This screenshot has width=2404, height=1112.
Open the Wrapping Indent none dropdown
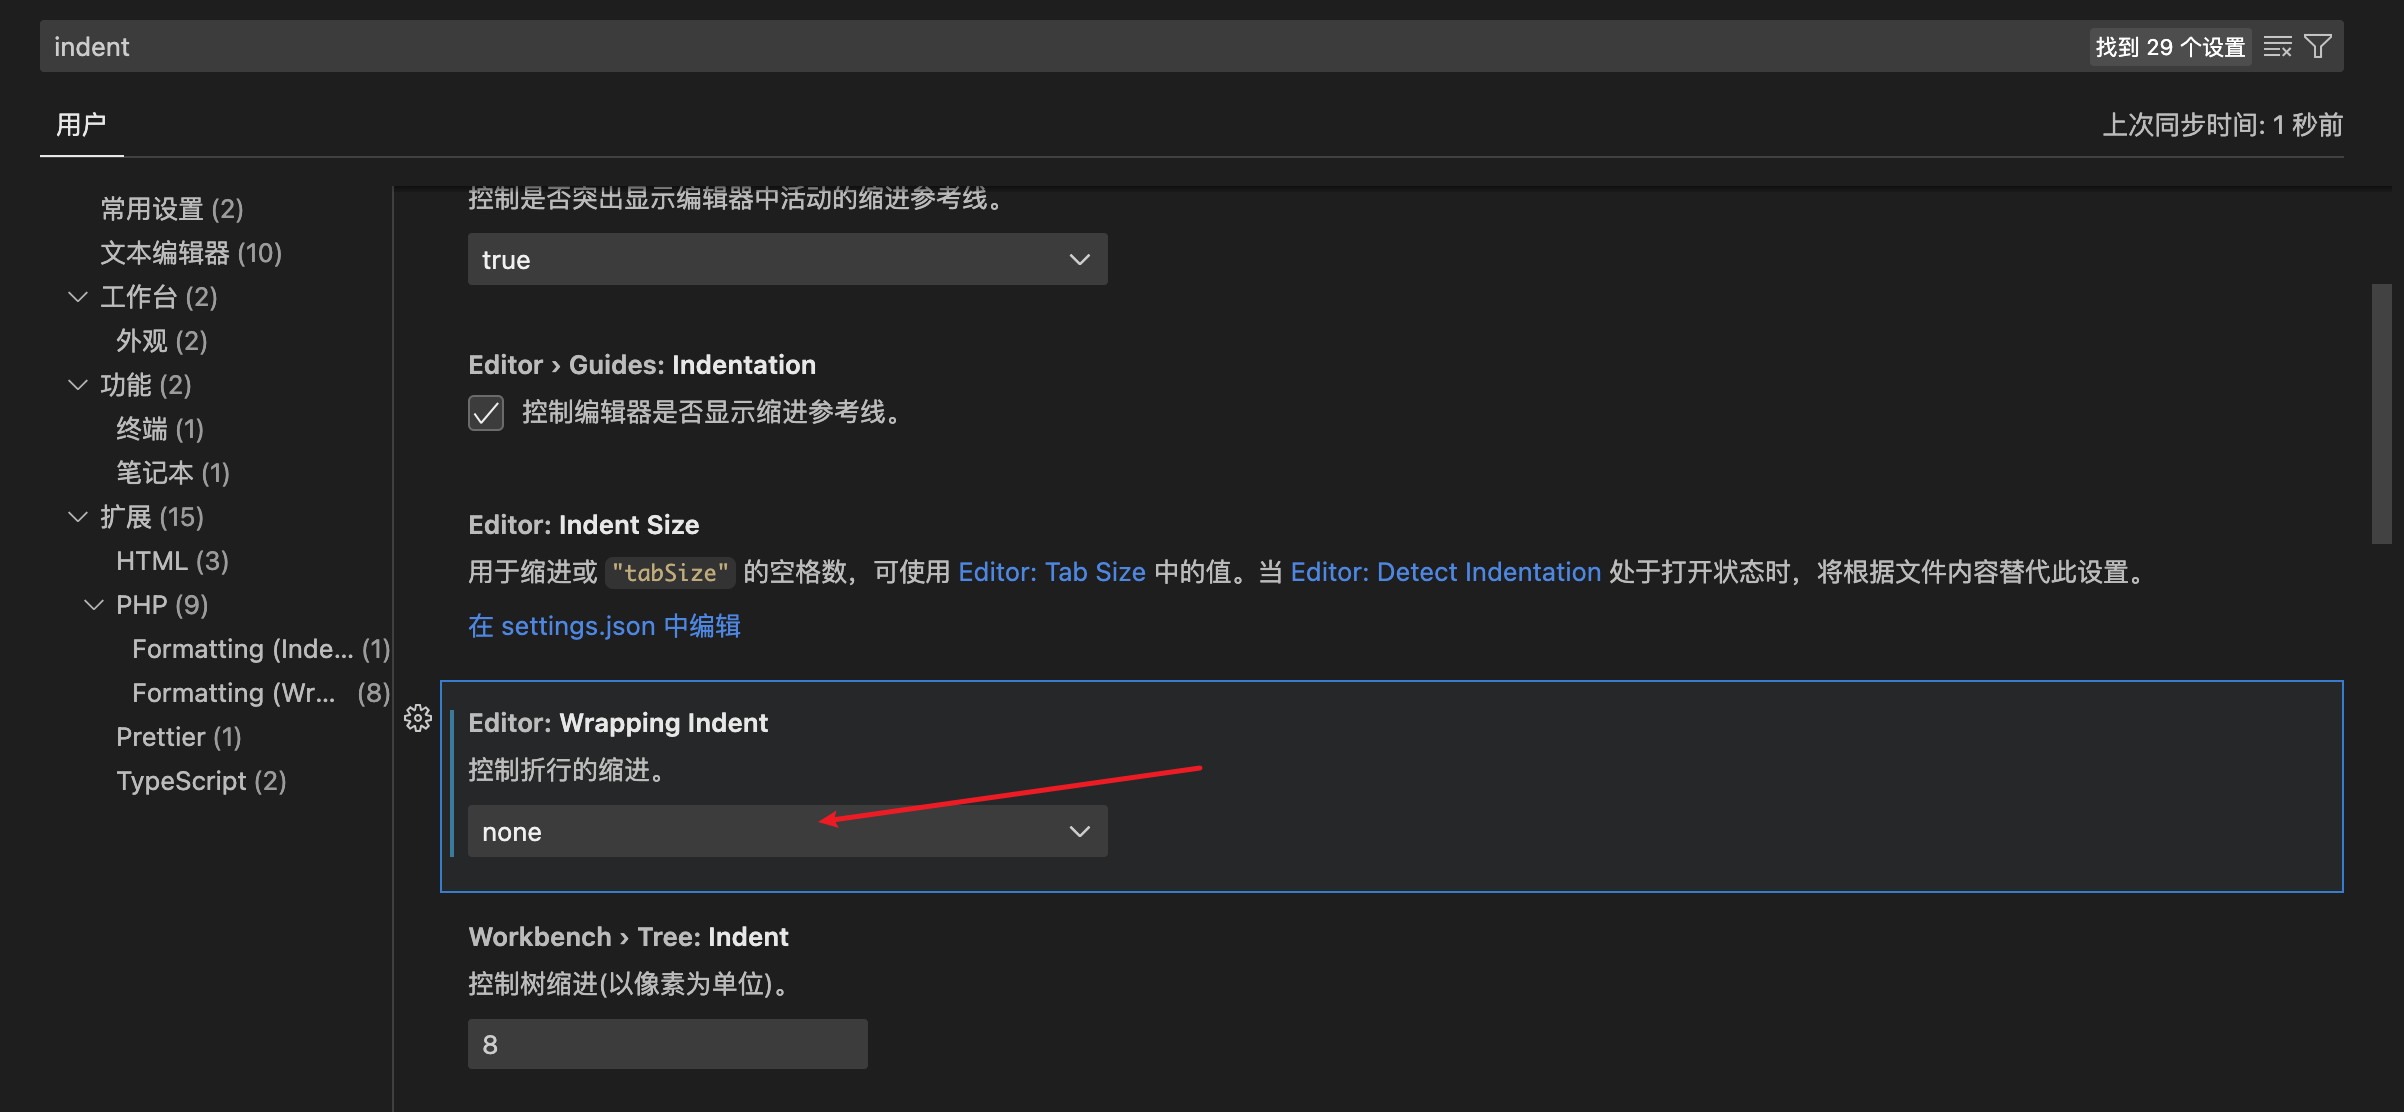787,832
